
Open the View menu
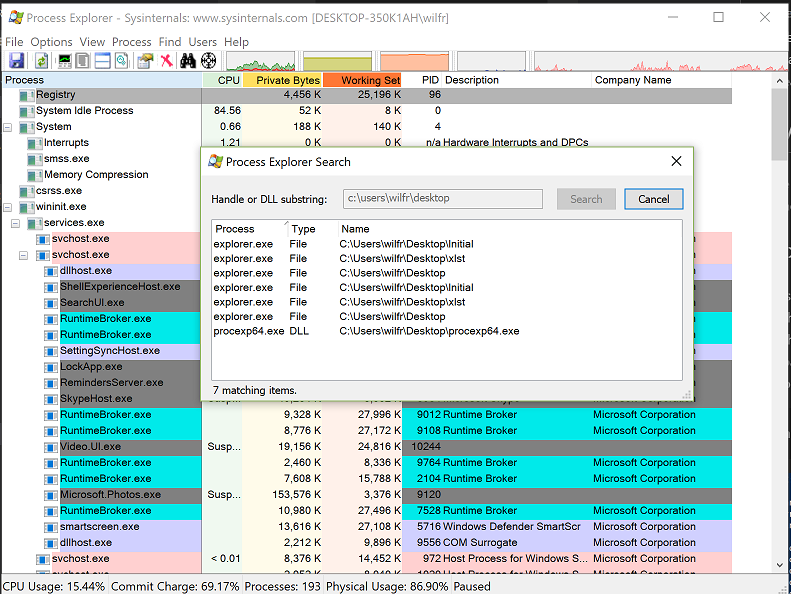click(92, 42)
